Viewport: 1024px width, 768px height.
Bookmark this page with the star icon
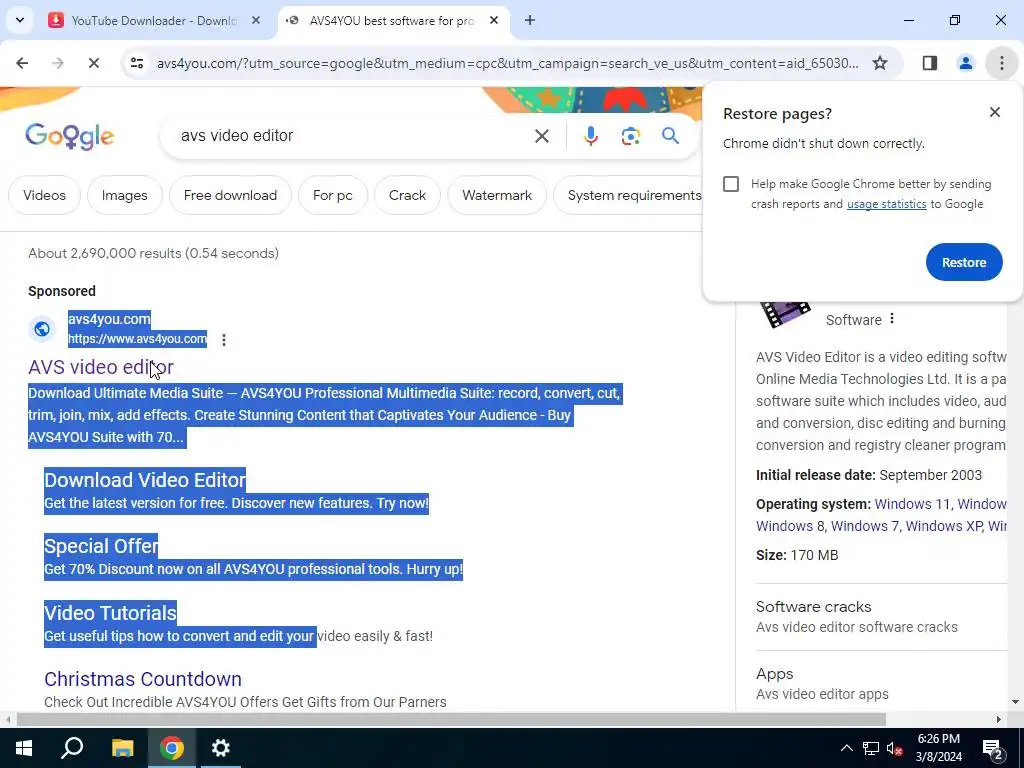coord(880,63)
